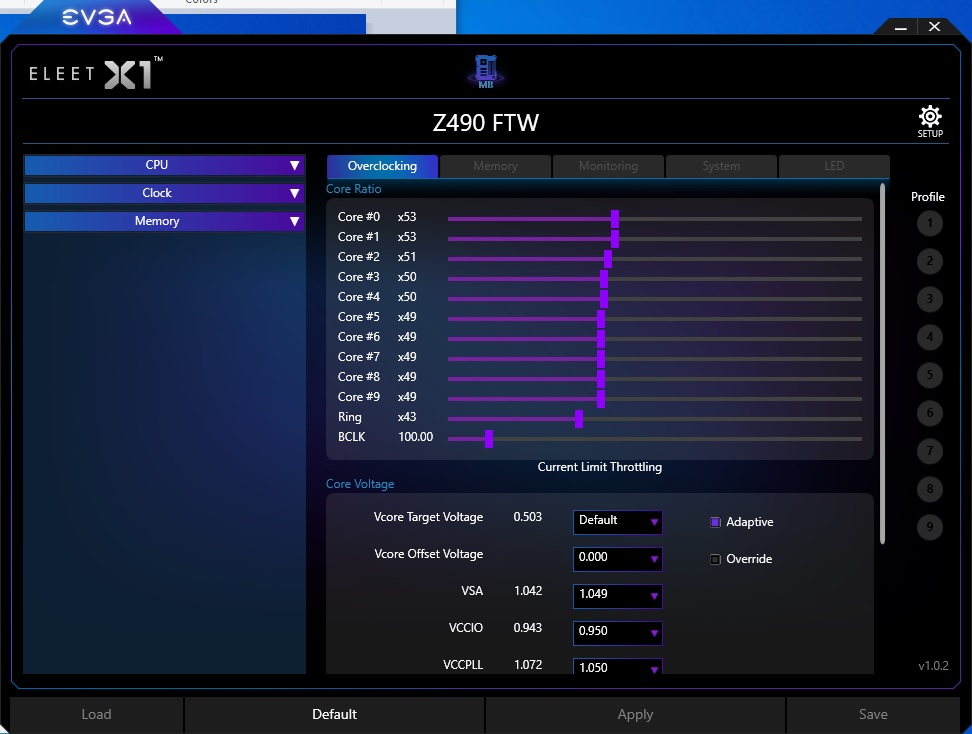Open the Setup gear icon
Image resolution: width=972 pixels, height=734 pixels.
930,122
